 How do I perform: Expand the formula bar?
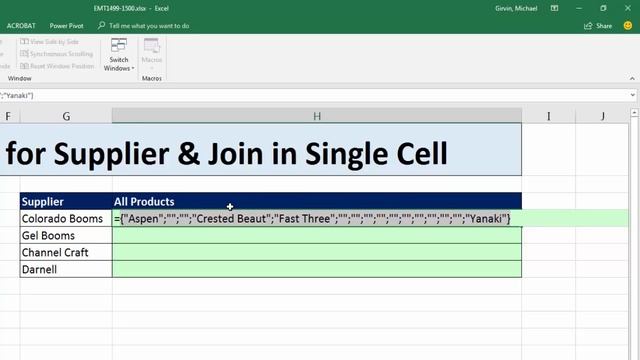(633, 95)
